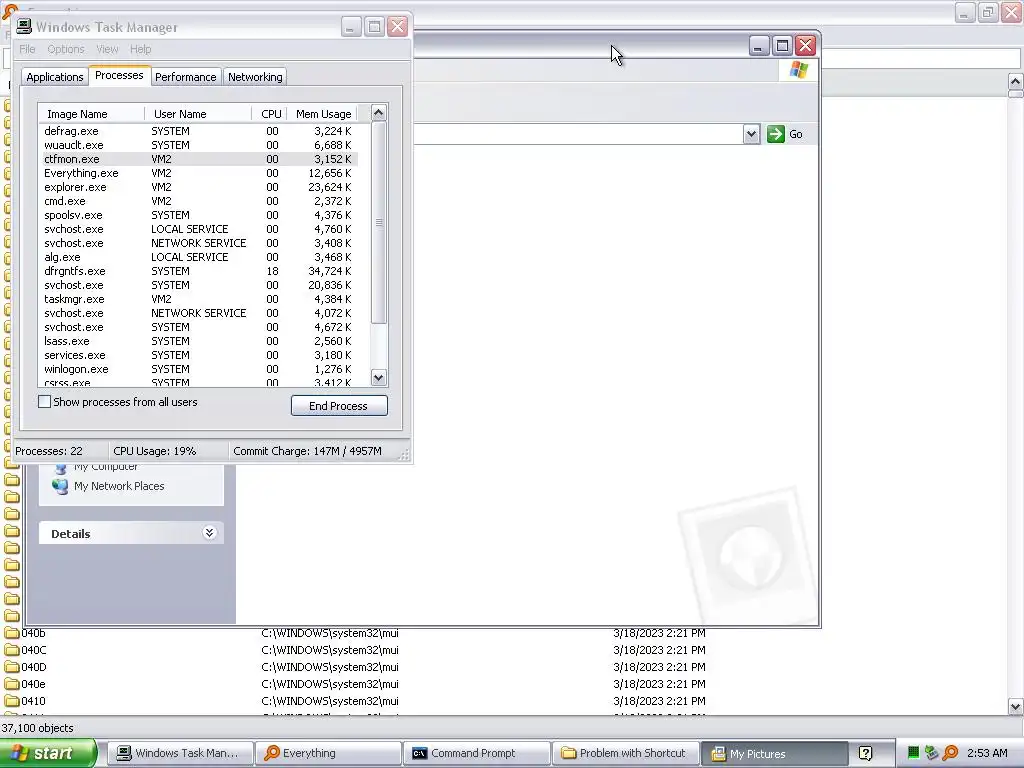The width and height of the screenshot is (1024, 768).
Task: Select the alg.exe process row
Action: click(199, 257)
